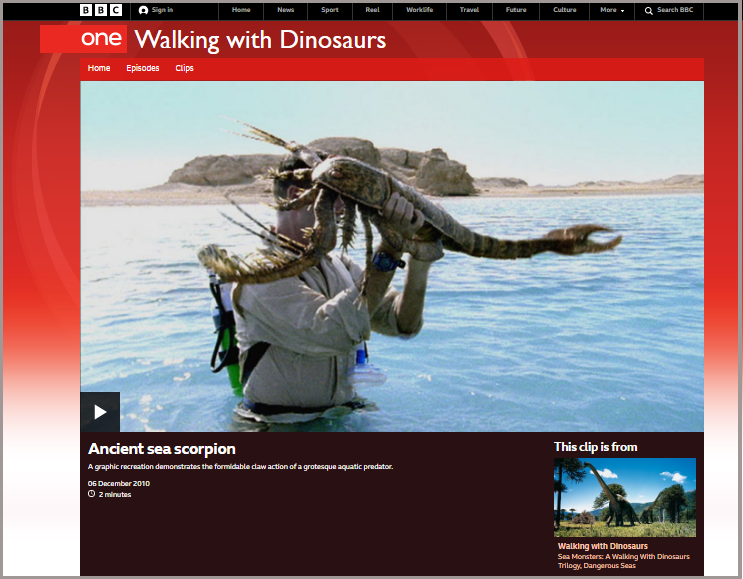
Task: Click the This clip is from heading
Action: pyautogui.click(x=595, y=447)
